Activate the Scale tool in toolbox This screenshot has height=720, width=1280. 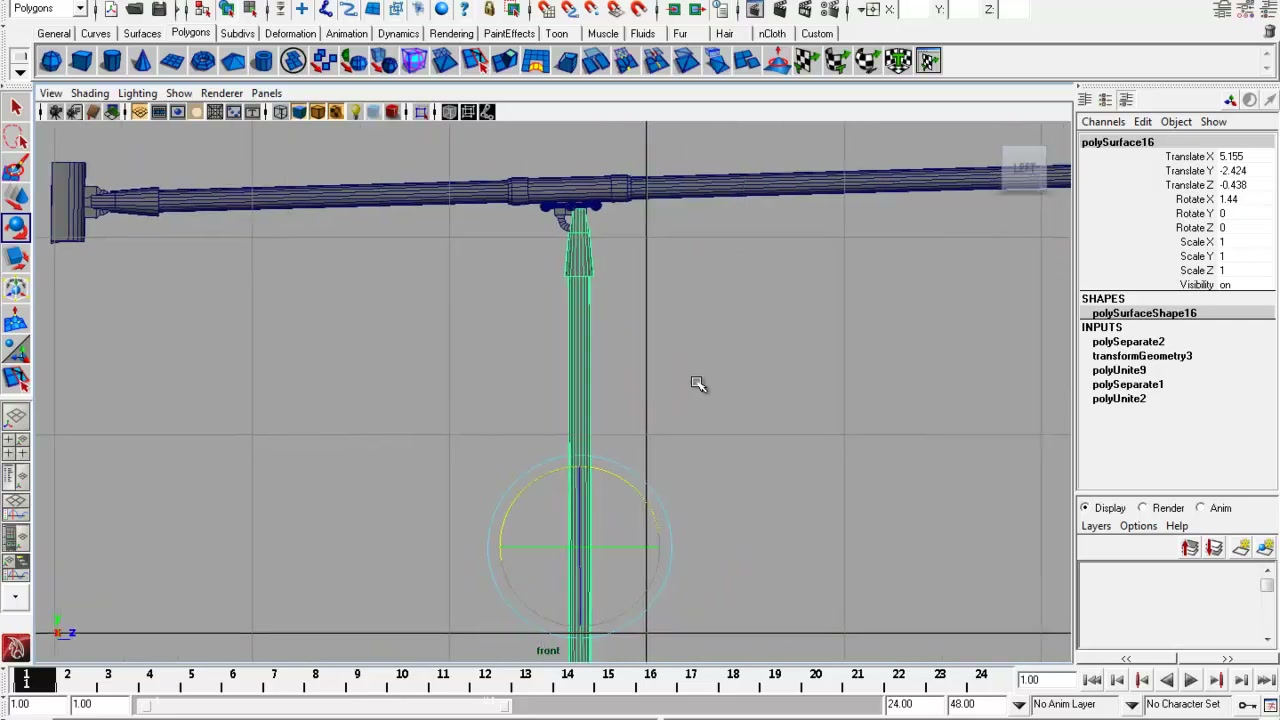[x=16, y=258]
